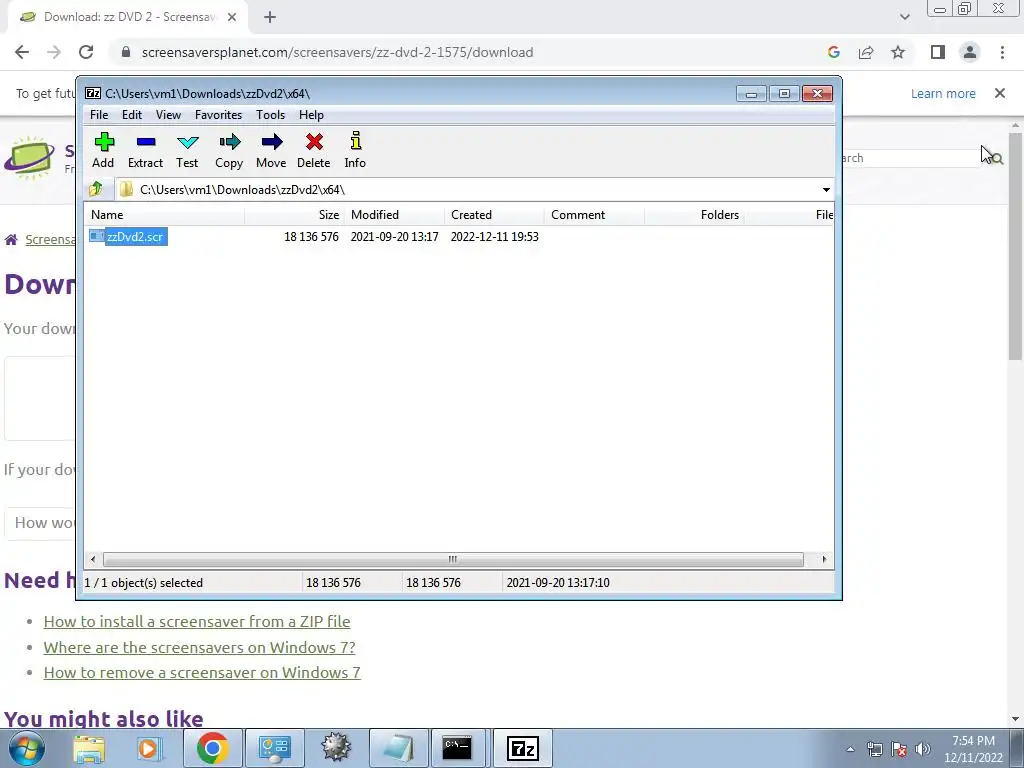Click the Google icon in the address bar
The image size is (1024, 768).
(834, 52)
